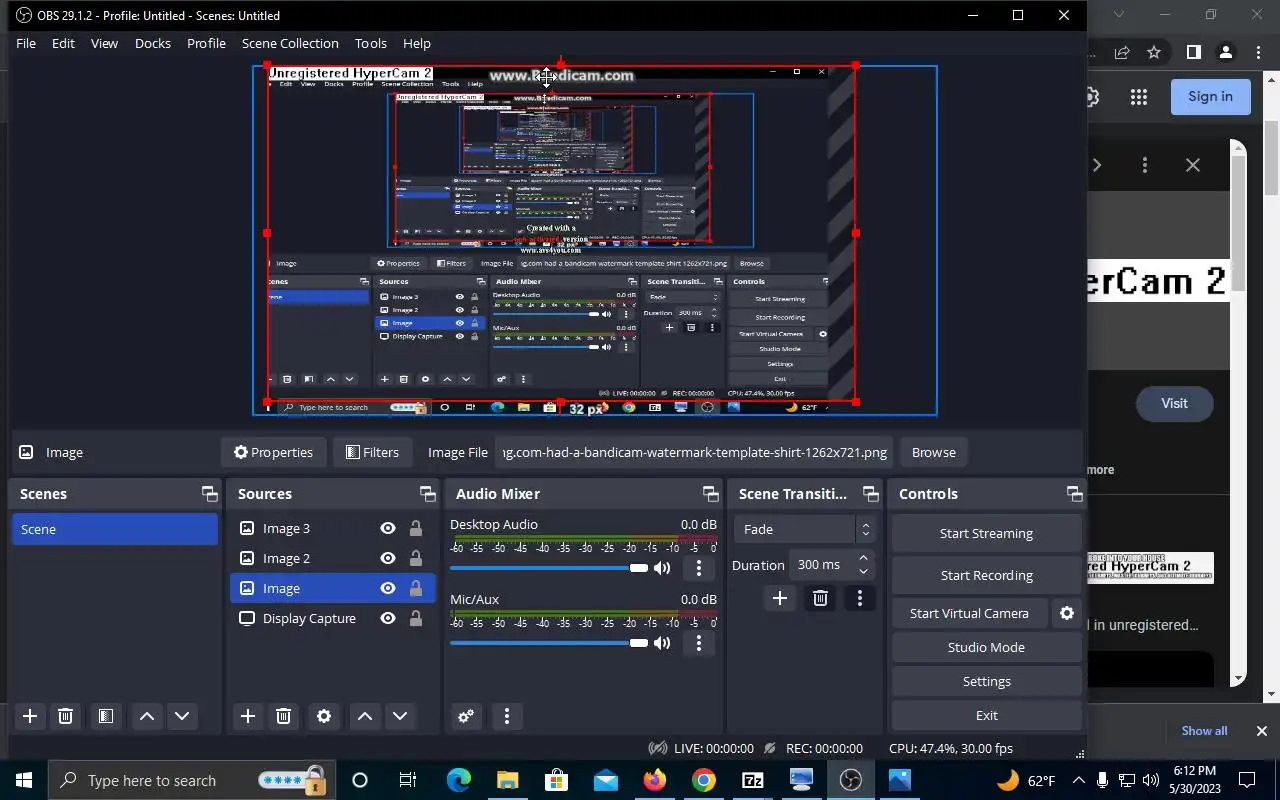This screenshot has height=800, width=1280.
Task: Mute Desktop Audio speaker icon
Action: [662, 568]
